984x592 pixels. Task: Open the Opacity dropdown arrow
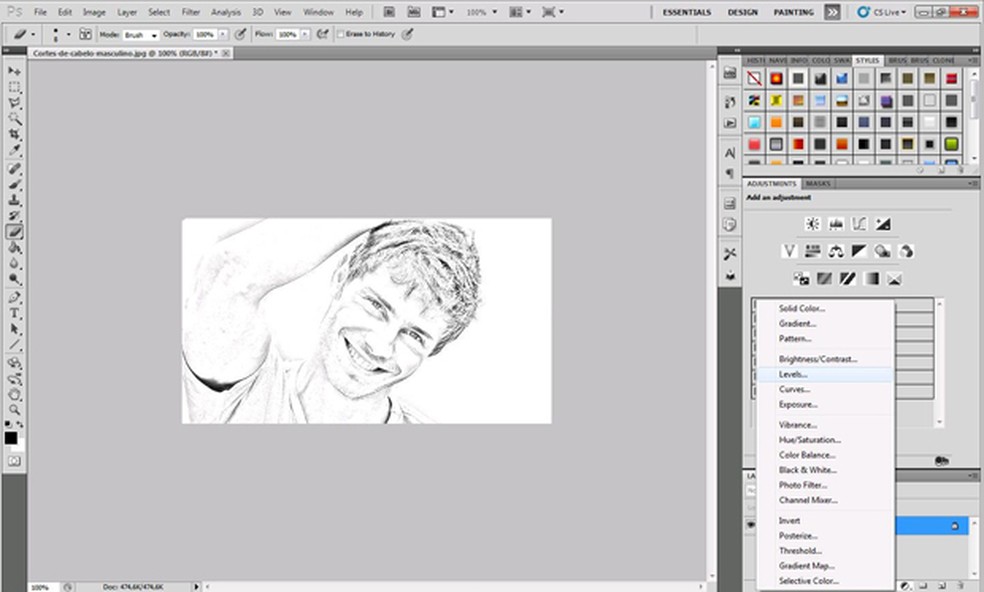click(x=223, y=34)
